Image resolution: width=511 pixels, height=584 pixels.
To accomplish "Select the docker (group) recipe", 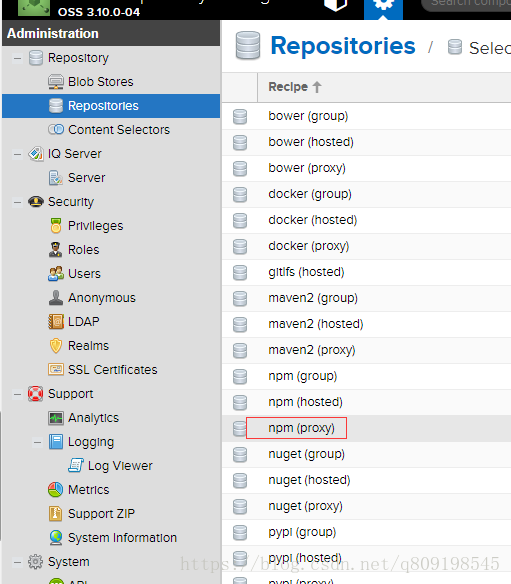I will tap(366, 194).
